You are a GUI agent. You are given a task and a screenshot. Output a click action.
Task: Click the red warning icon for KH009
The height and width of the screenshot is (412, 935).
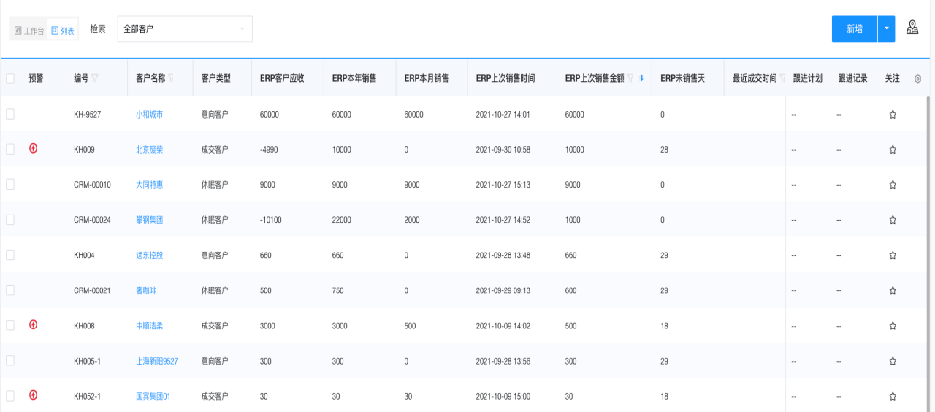click(x=34, y=149)
